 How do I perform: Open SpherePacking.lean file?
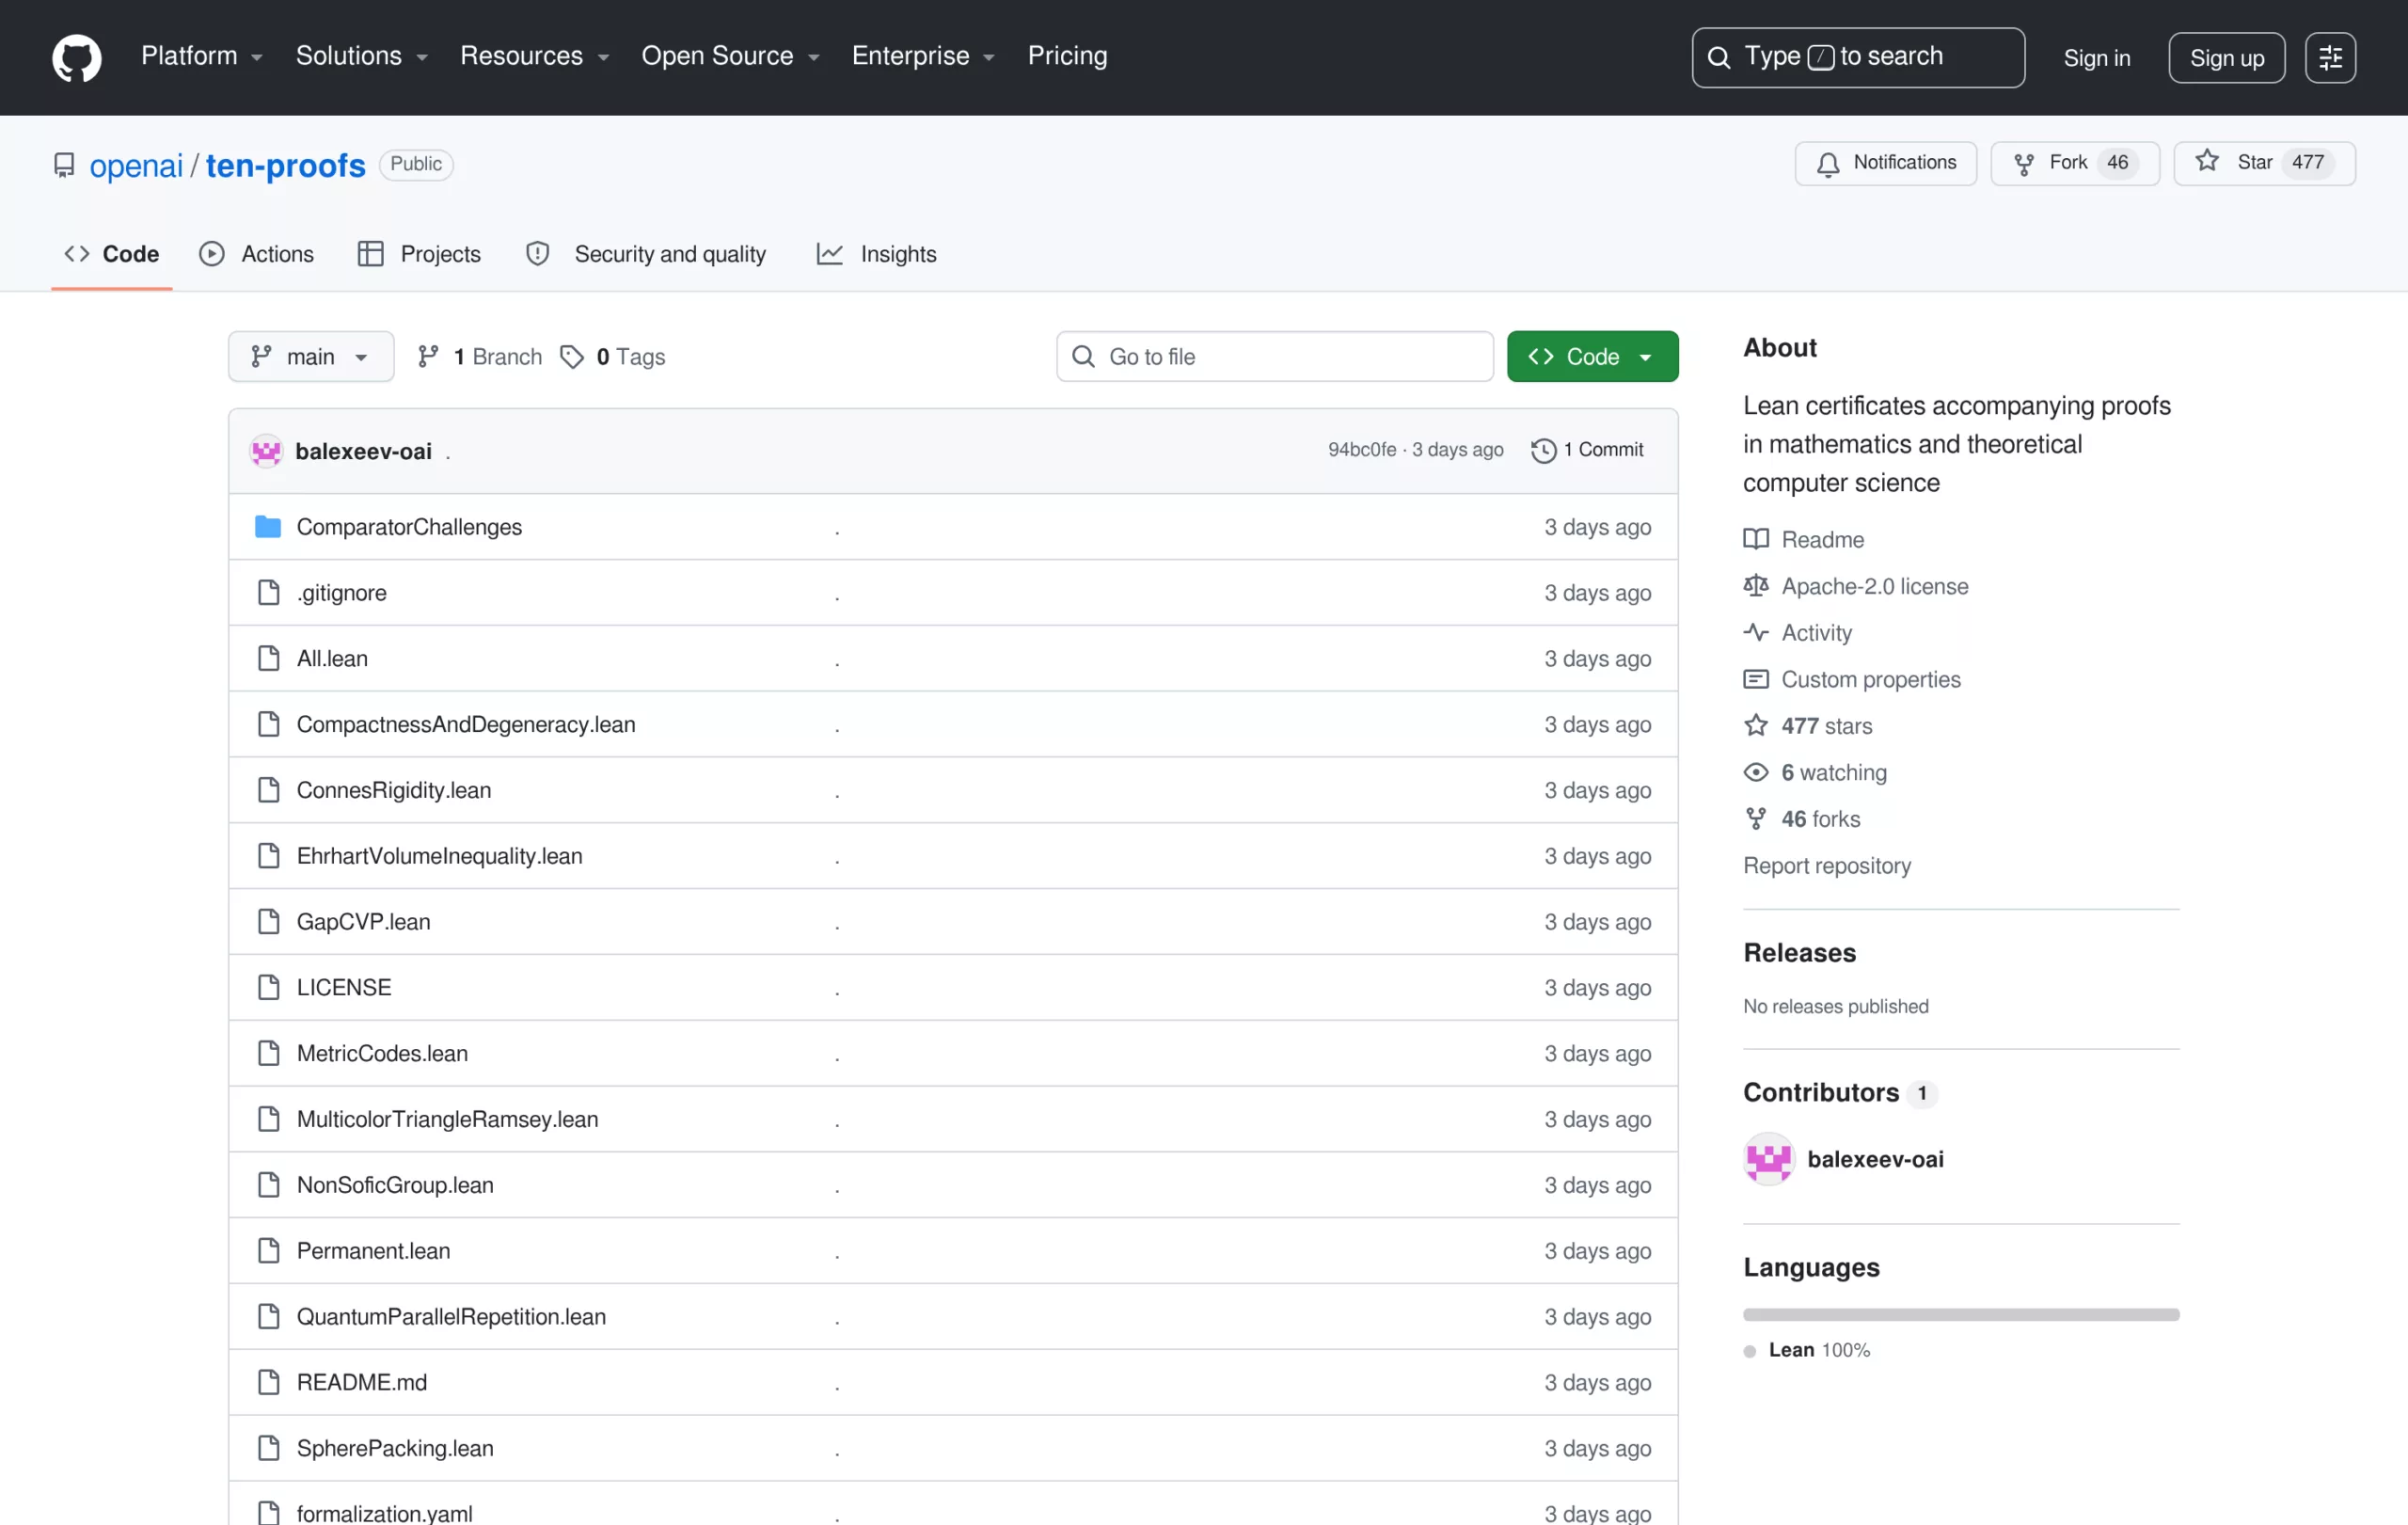coord(395,1448)
